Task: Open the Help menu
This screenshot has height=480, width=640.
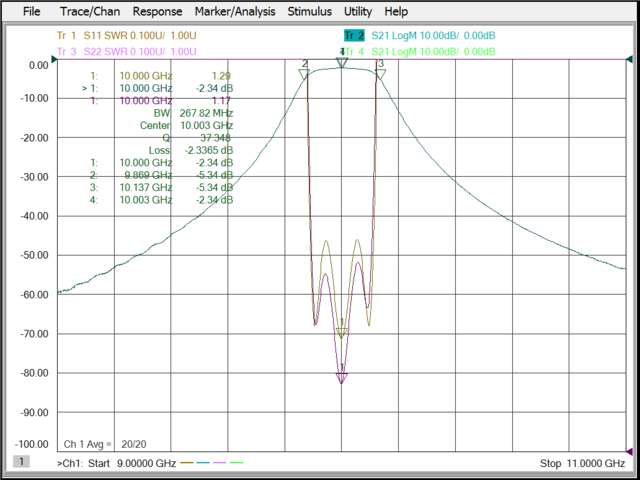Action: (396, 11)
